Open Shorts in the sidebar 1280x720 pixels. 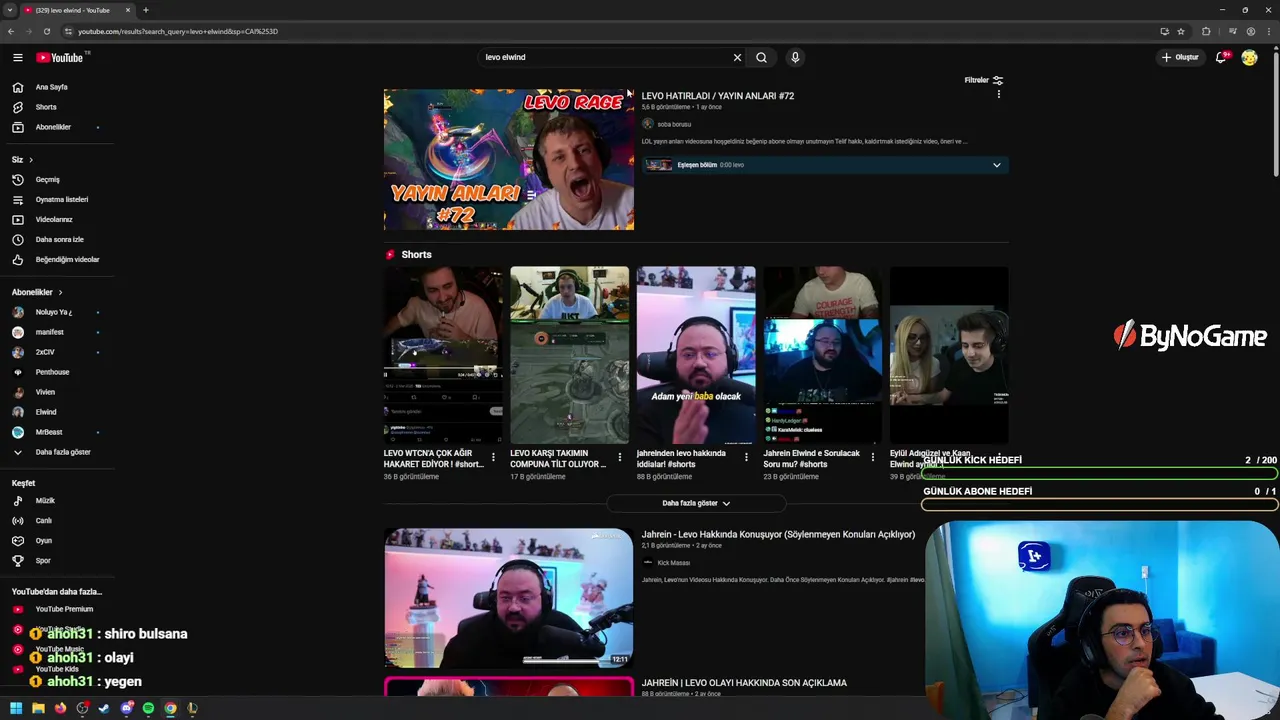46,107
